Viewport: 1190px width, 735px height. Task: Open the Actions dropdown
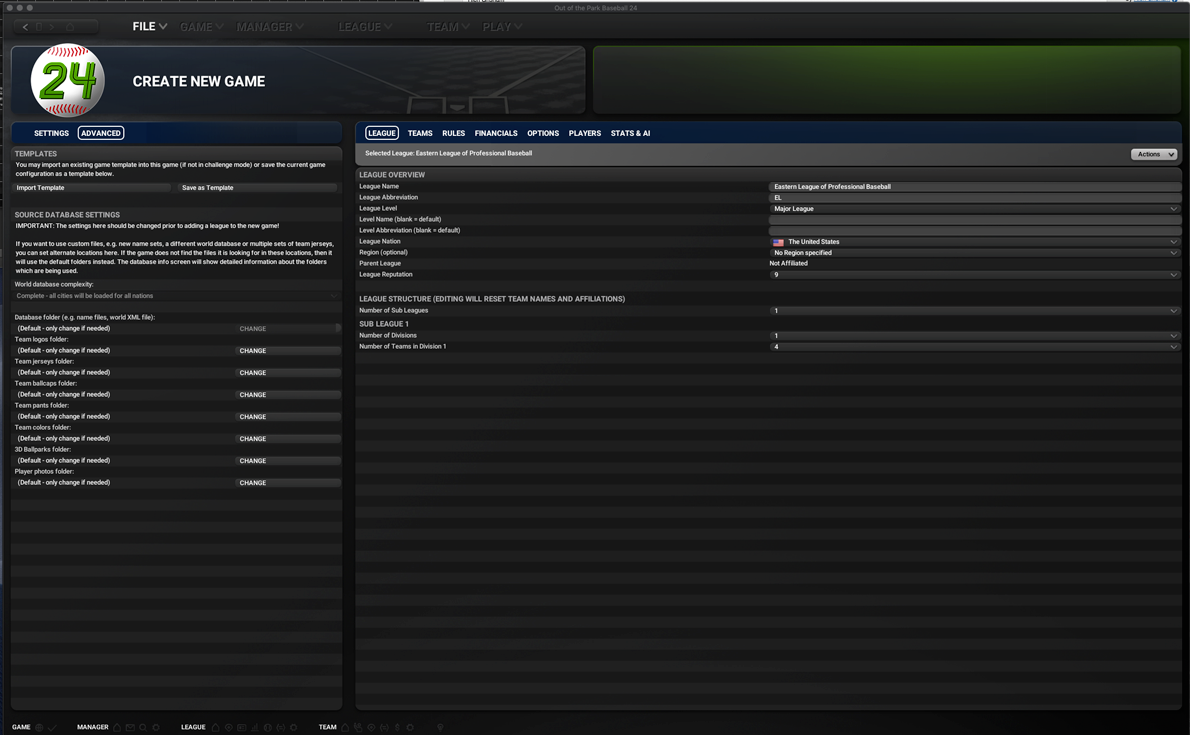click(x=1154, y=154)
